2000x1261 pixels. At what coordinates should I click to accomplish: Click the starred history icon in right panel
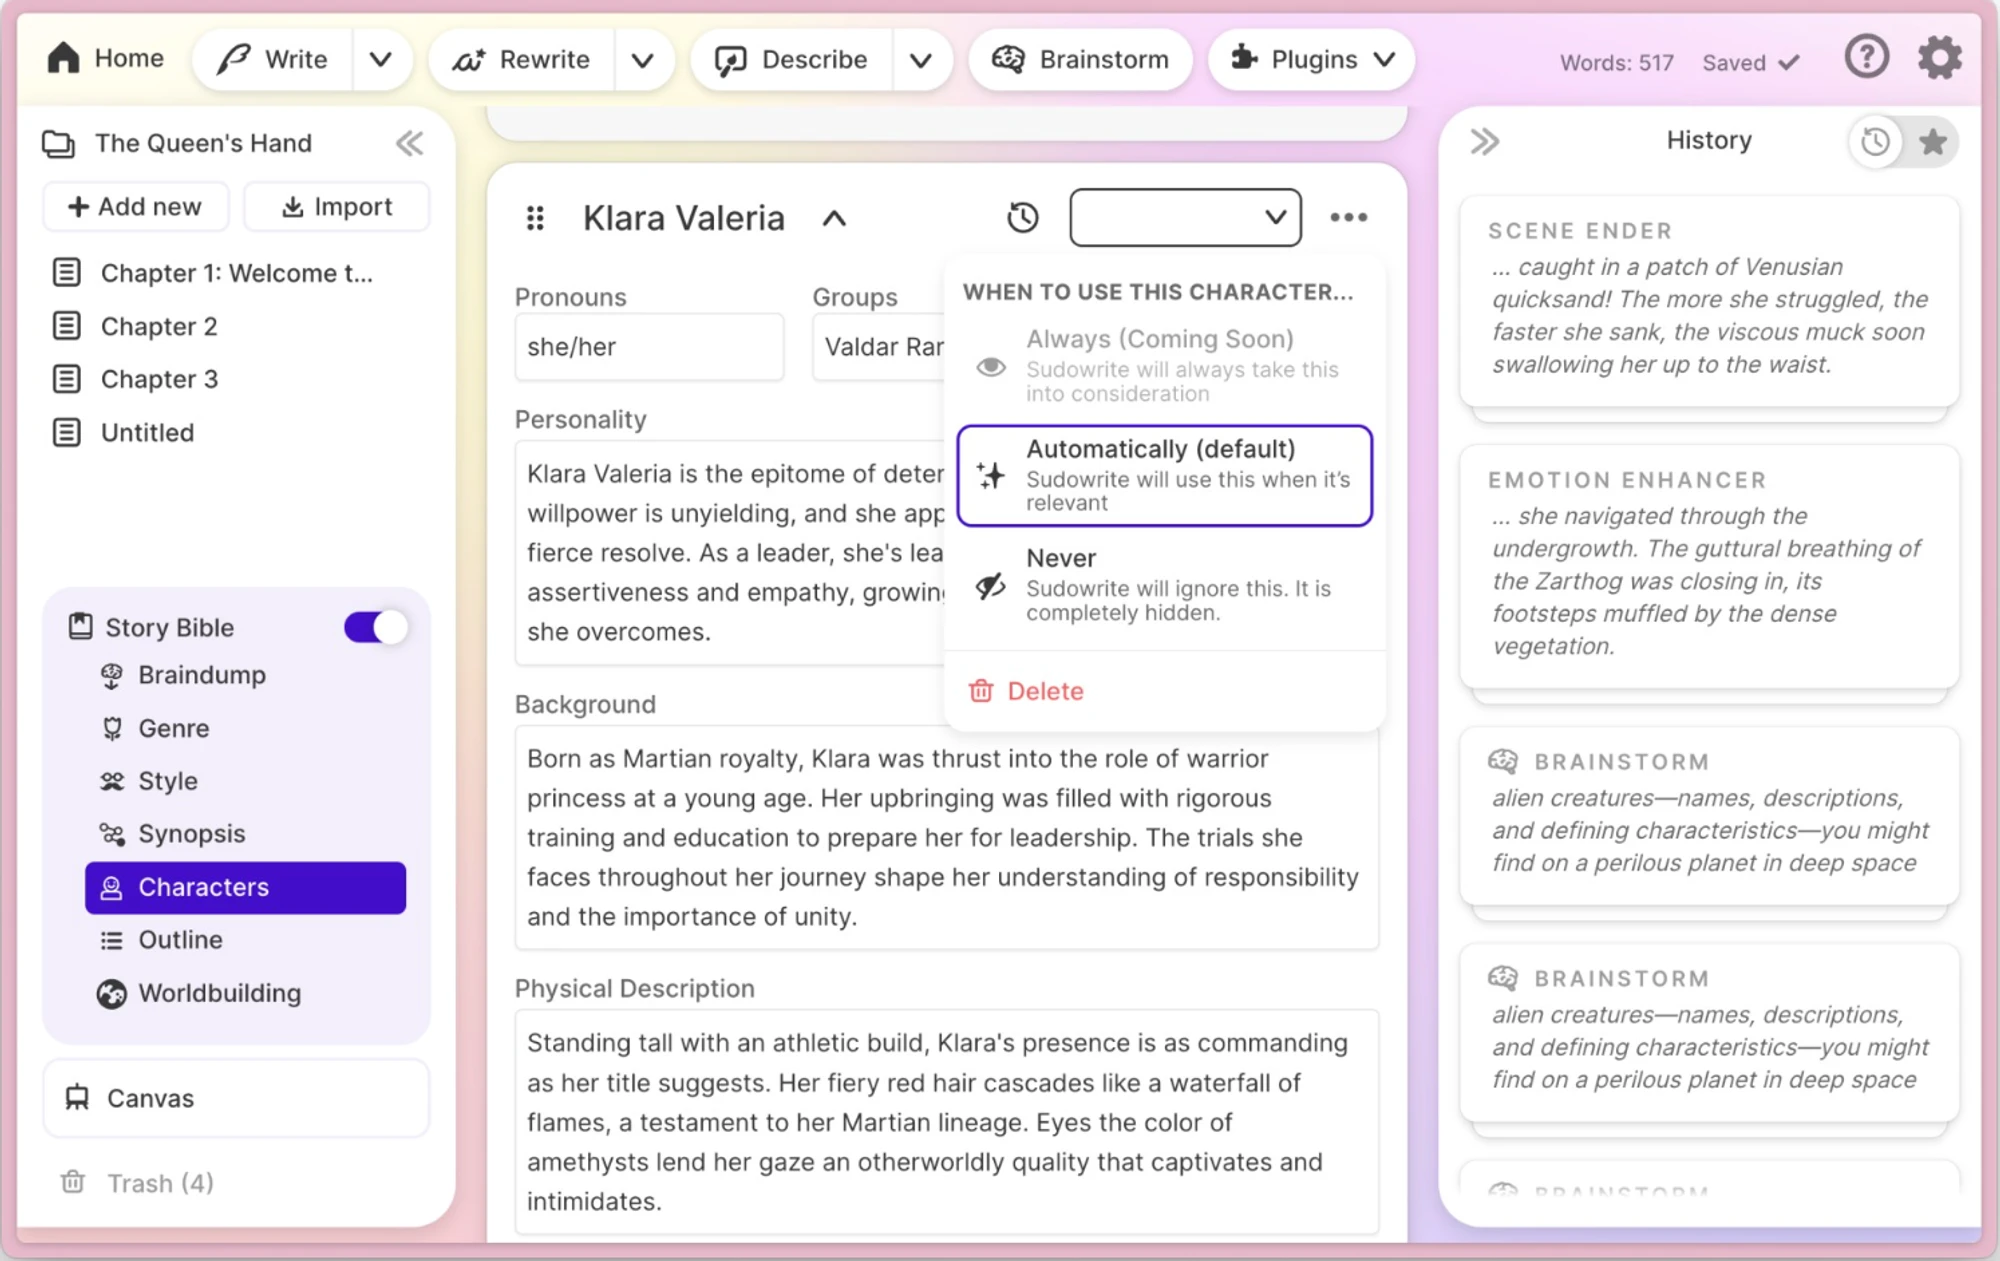tap(1935, 141)
